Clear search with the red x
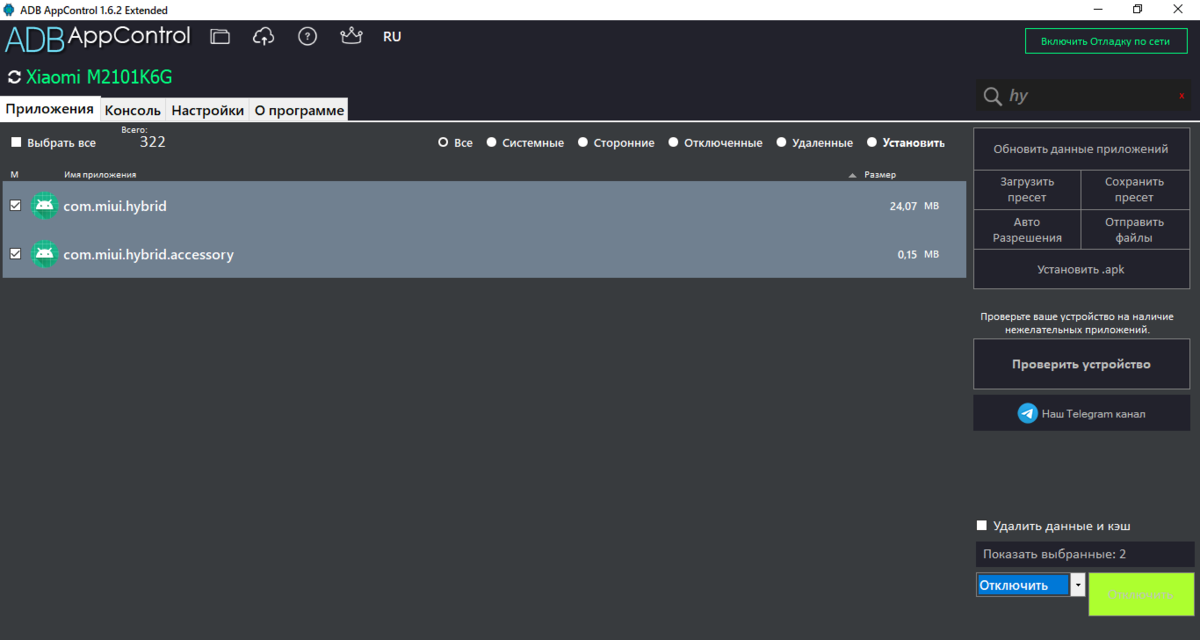The image size is (1200, 640). click(1181, 96)
